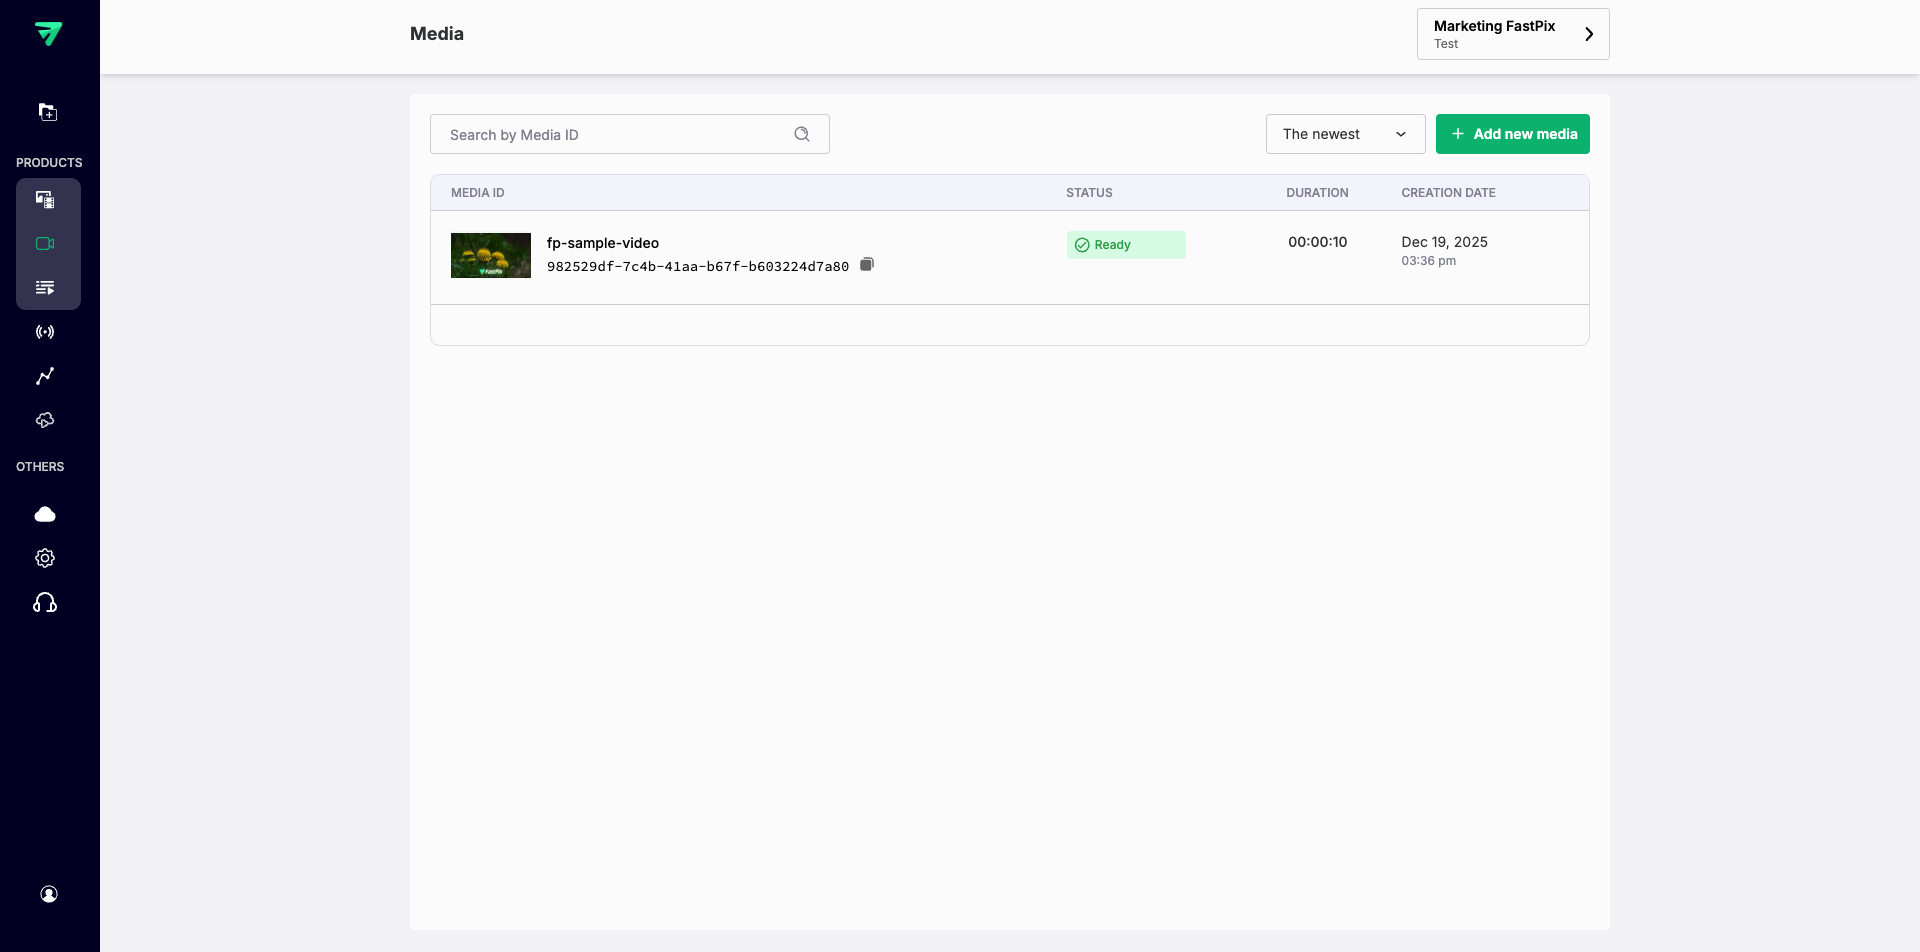The height and width of the screenshot is (952, 1920).
Task: Open the analytics chart icon
Action: [45, 375]
